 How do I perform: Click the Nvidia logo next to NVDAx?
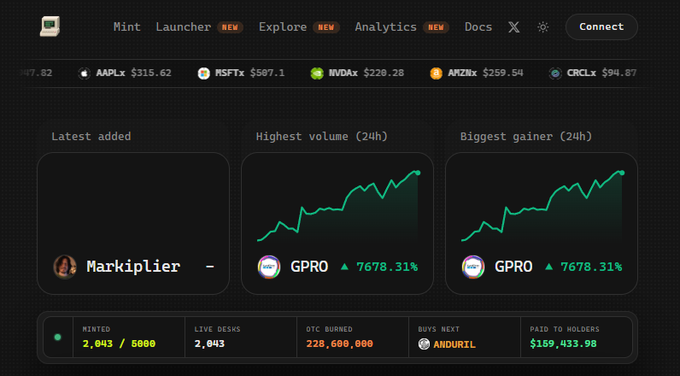317,73
